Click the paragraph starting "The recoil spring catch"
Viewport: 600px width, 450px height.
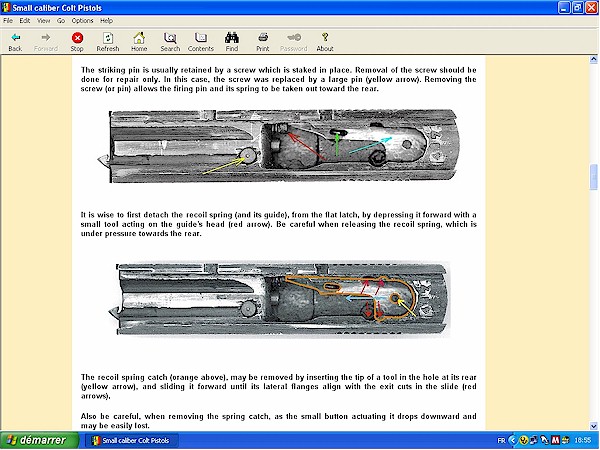[279, 386]
